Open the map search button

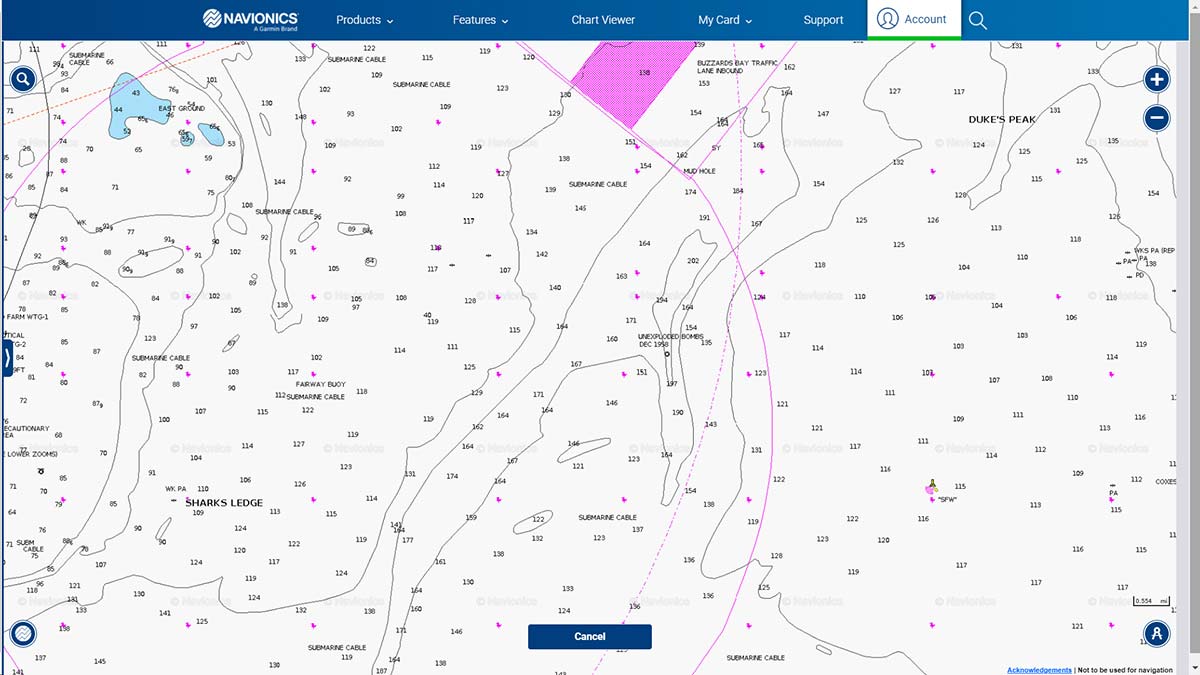(x=23, y=80)
